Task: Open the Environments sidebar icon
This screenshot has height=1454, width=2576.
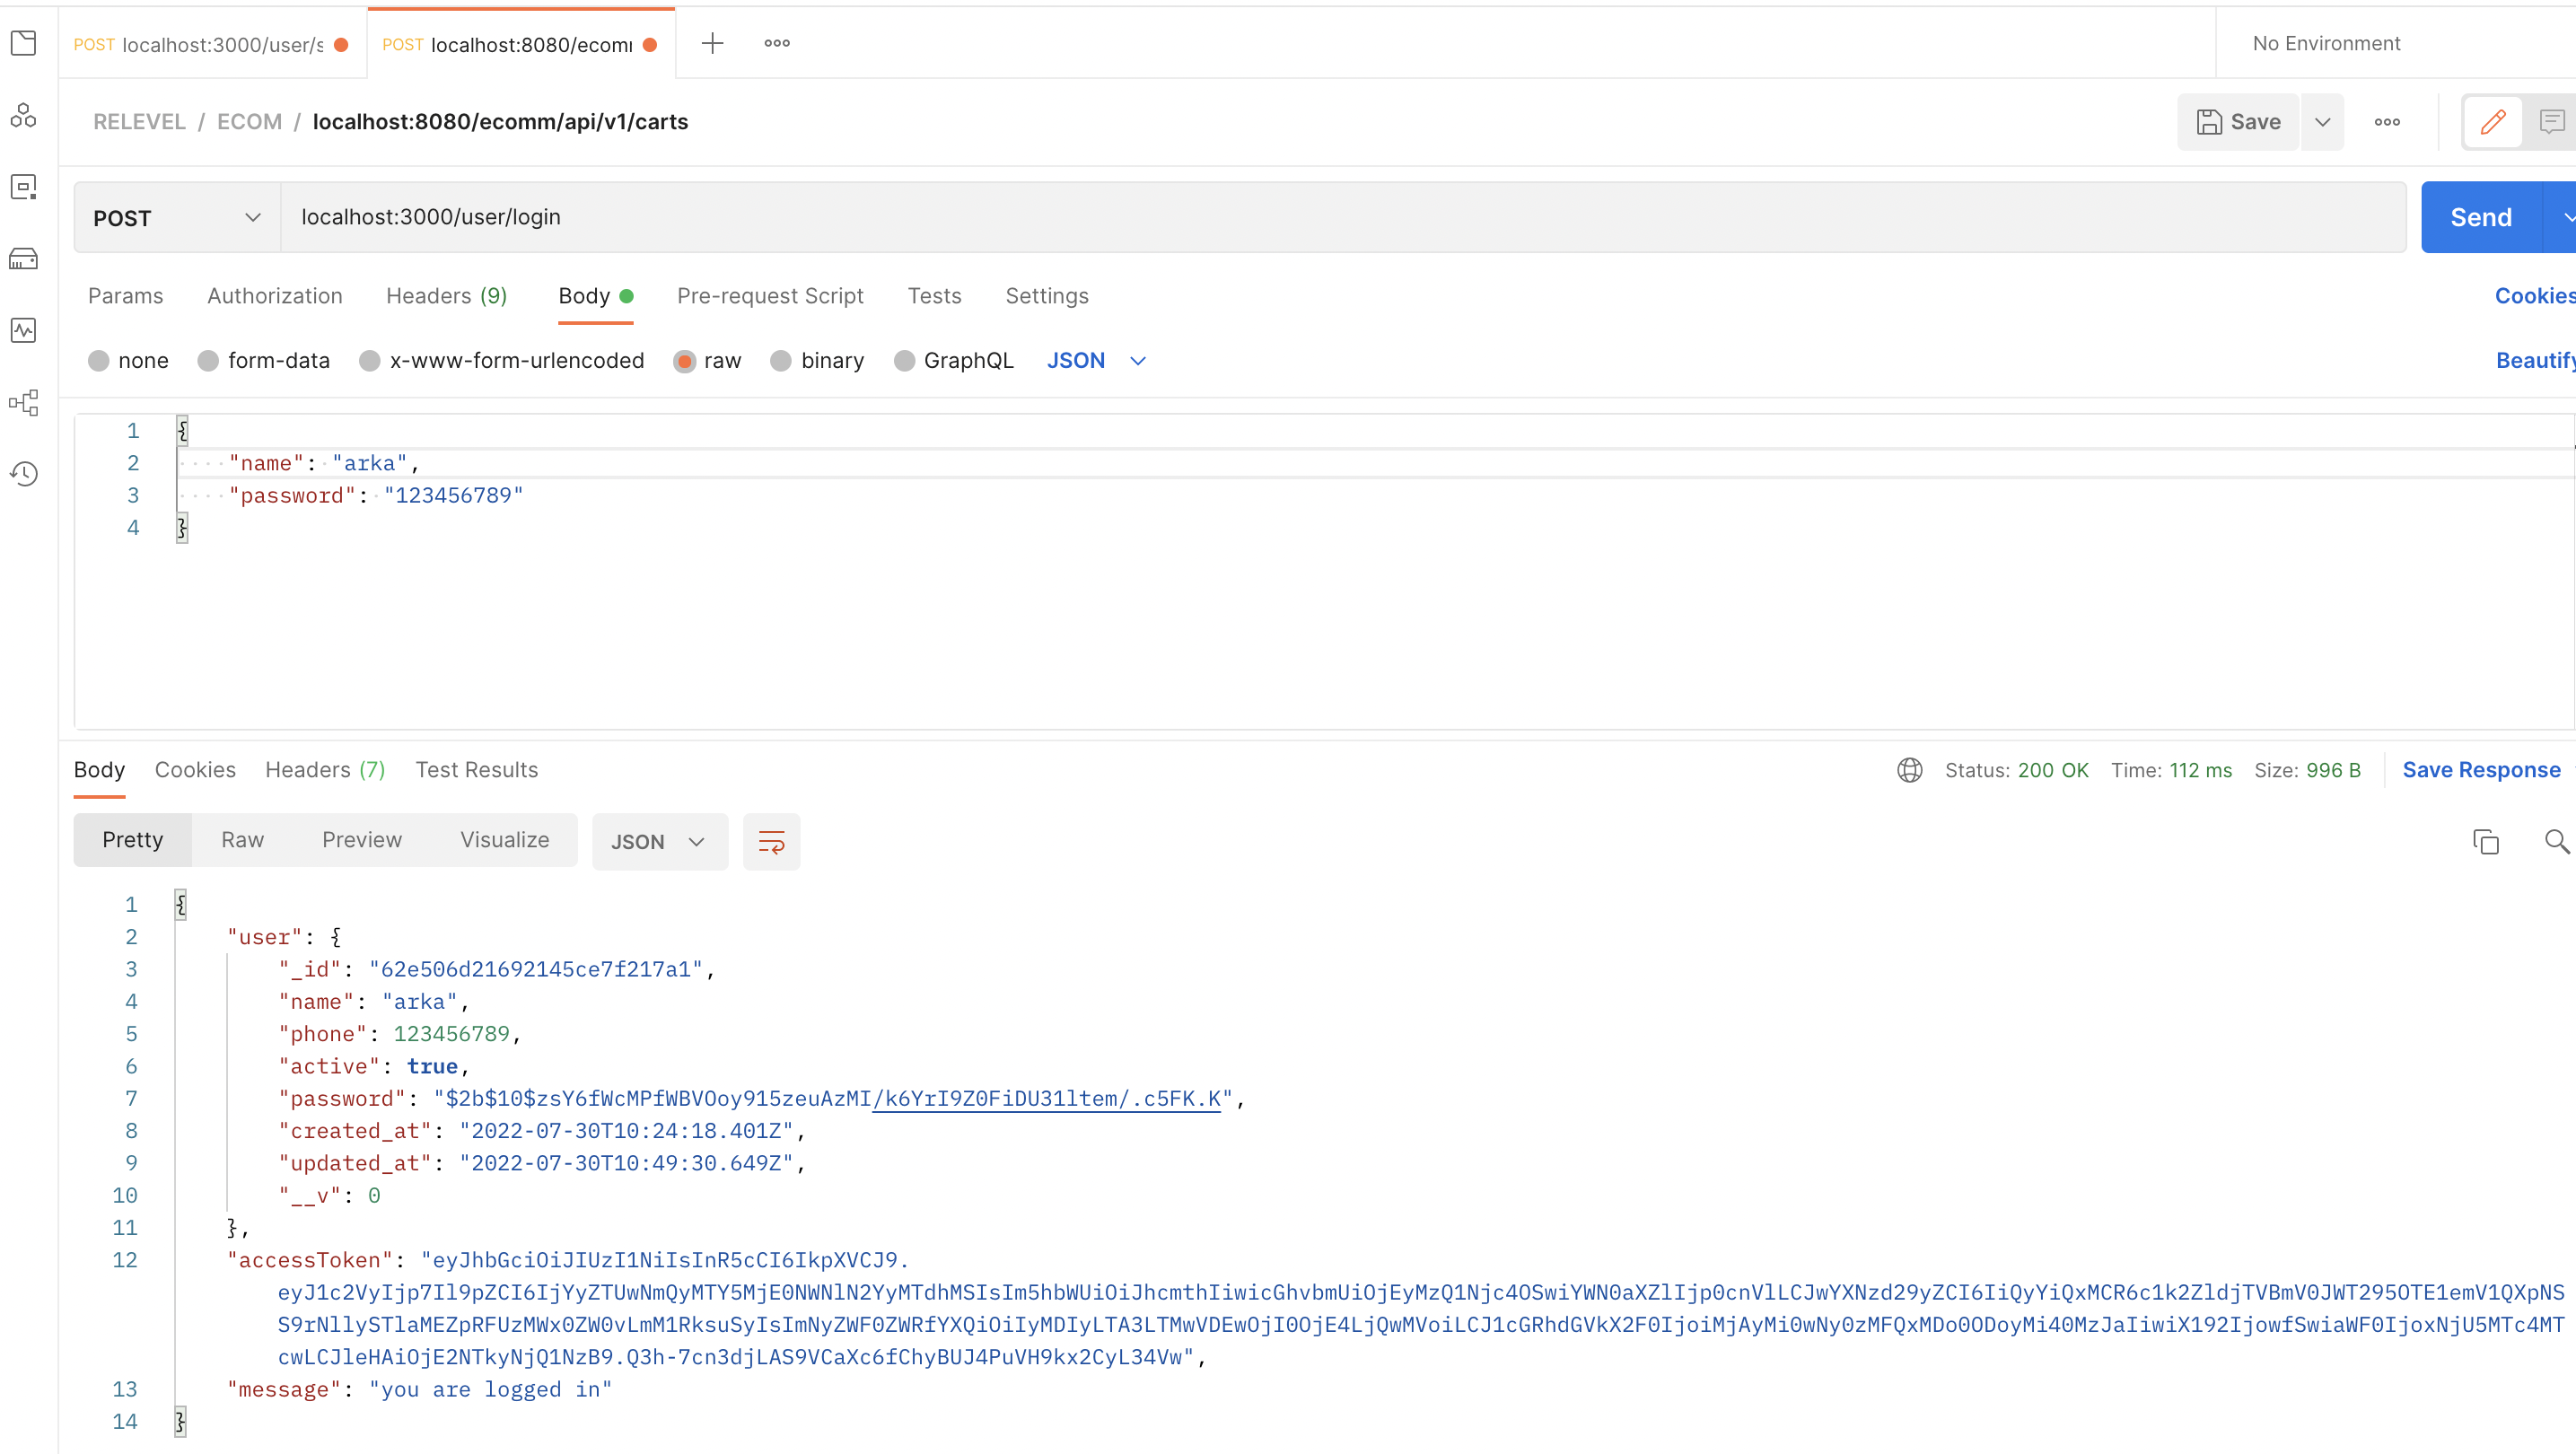Action: coord(24,187)
